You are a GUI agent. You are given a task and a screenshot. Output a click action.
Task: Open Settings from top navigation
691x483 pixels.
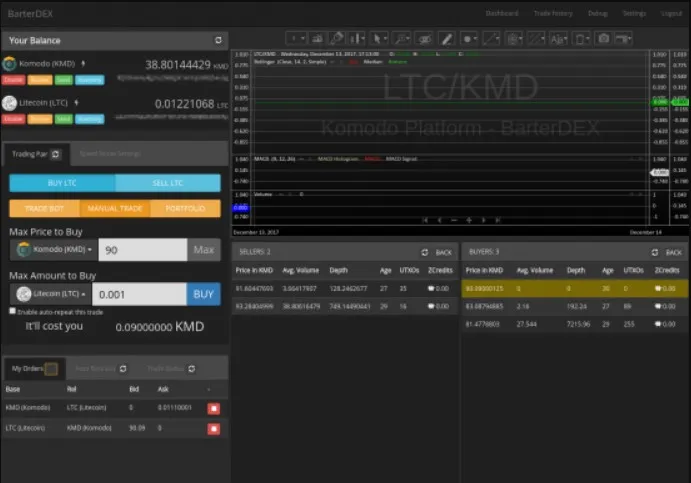(634, 13)
